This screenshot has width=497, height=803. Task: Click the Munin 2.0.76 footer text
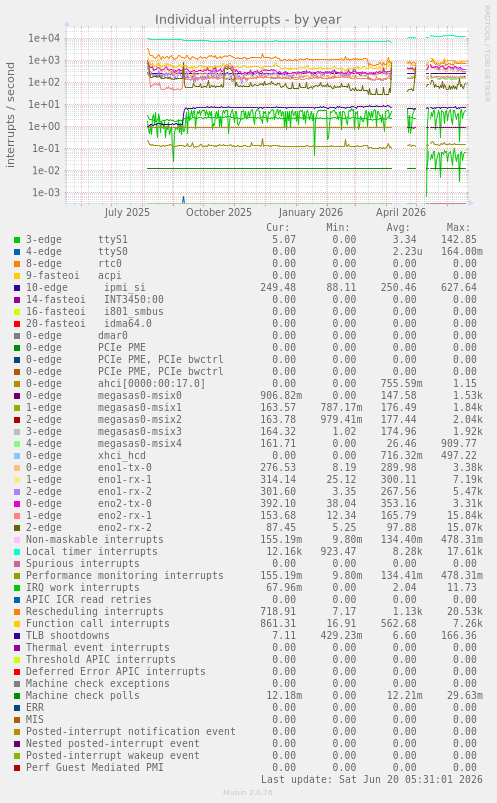point(248,792)
